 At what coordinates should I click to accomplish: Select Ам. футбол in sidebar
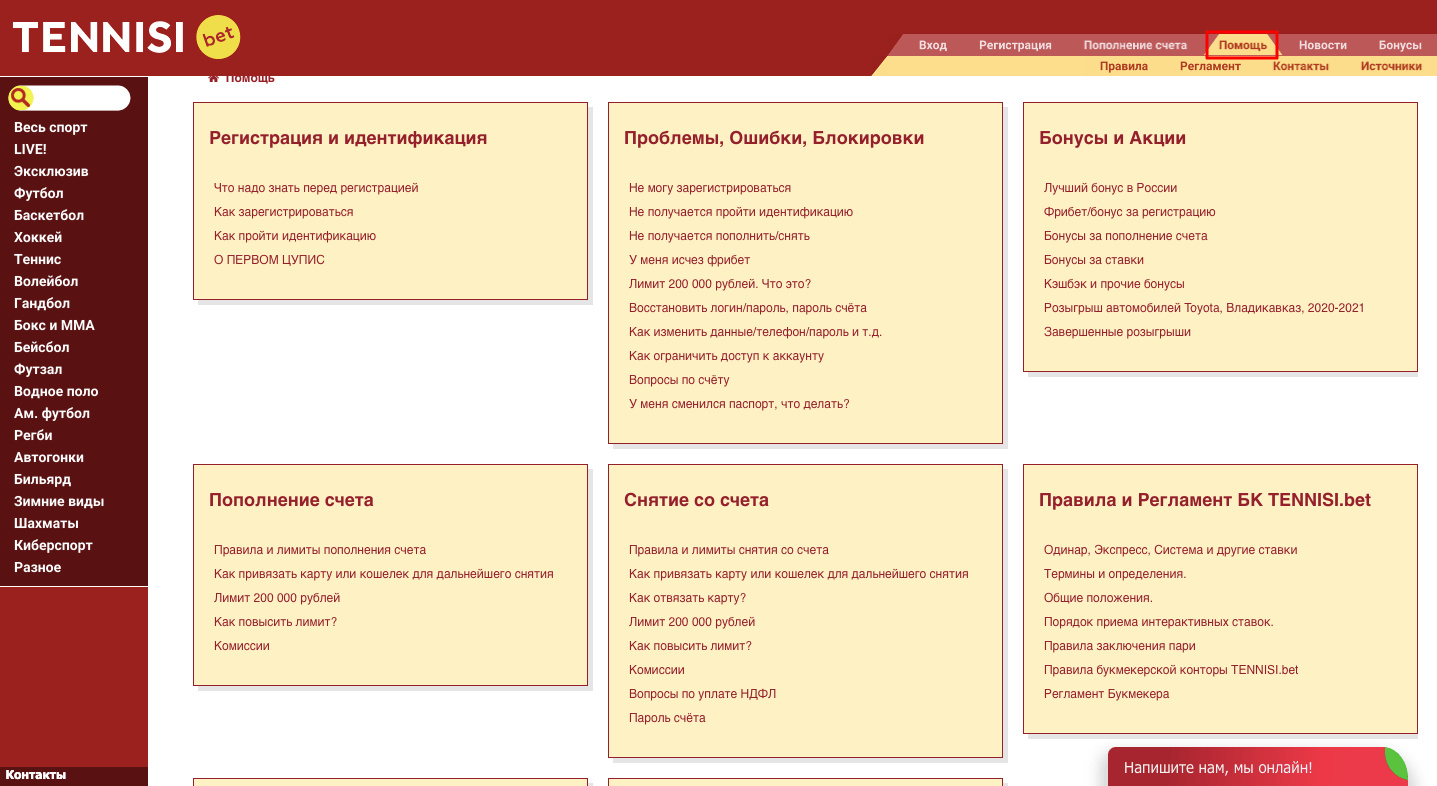point(52,413)
